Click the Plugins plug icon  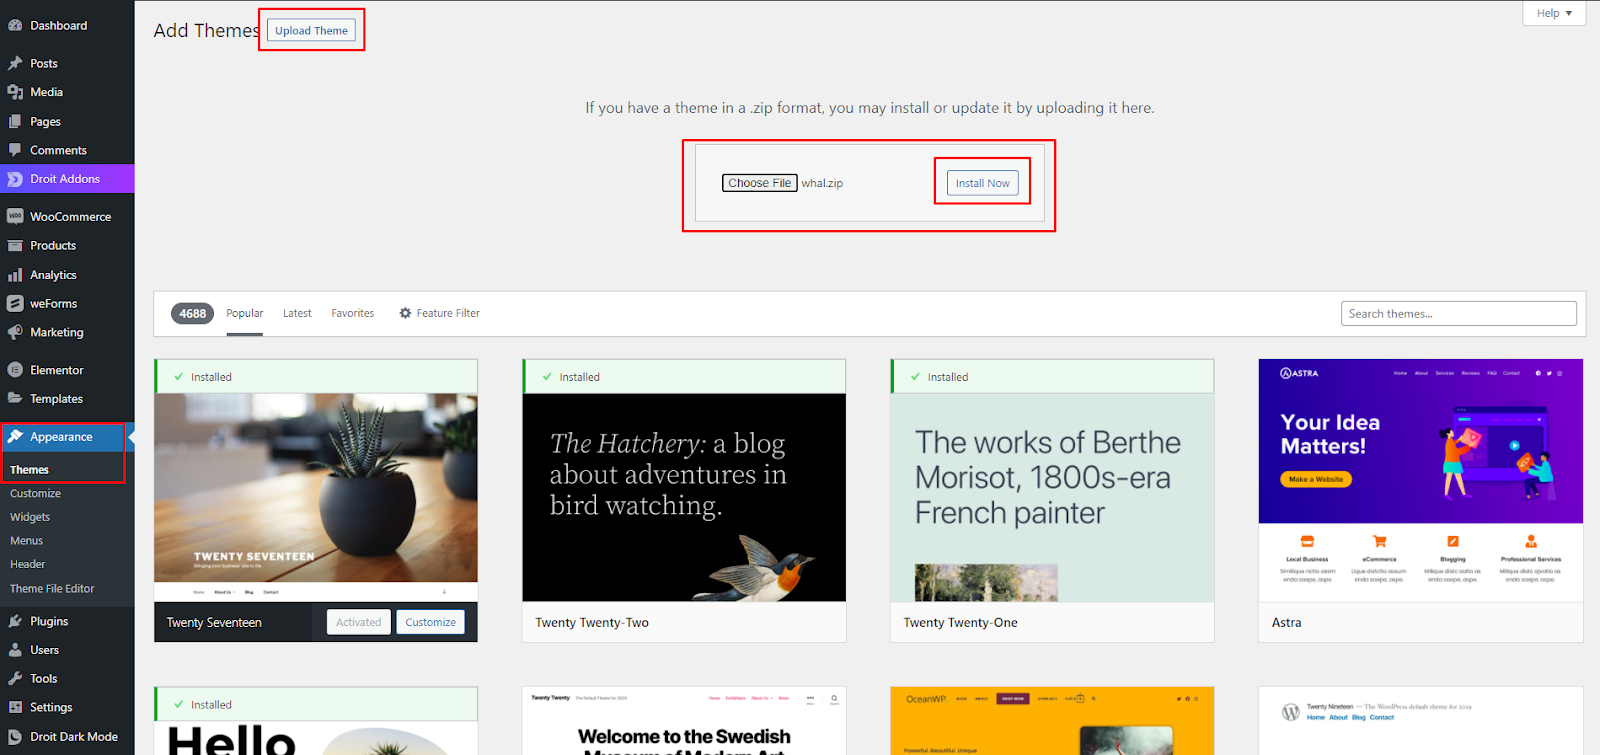(x=15, y=621)
